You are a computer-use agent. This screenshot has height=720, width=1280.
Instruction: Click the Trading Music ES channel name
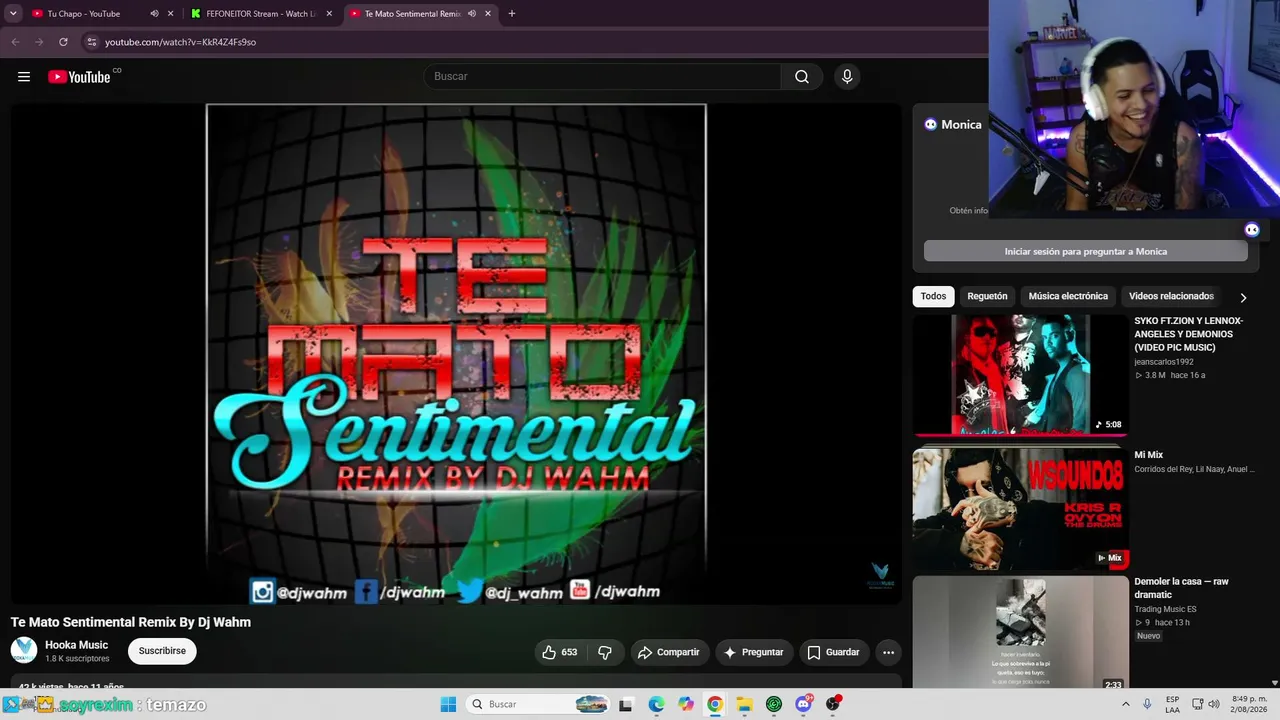point(1165,609)
